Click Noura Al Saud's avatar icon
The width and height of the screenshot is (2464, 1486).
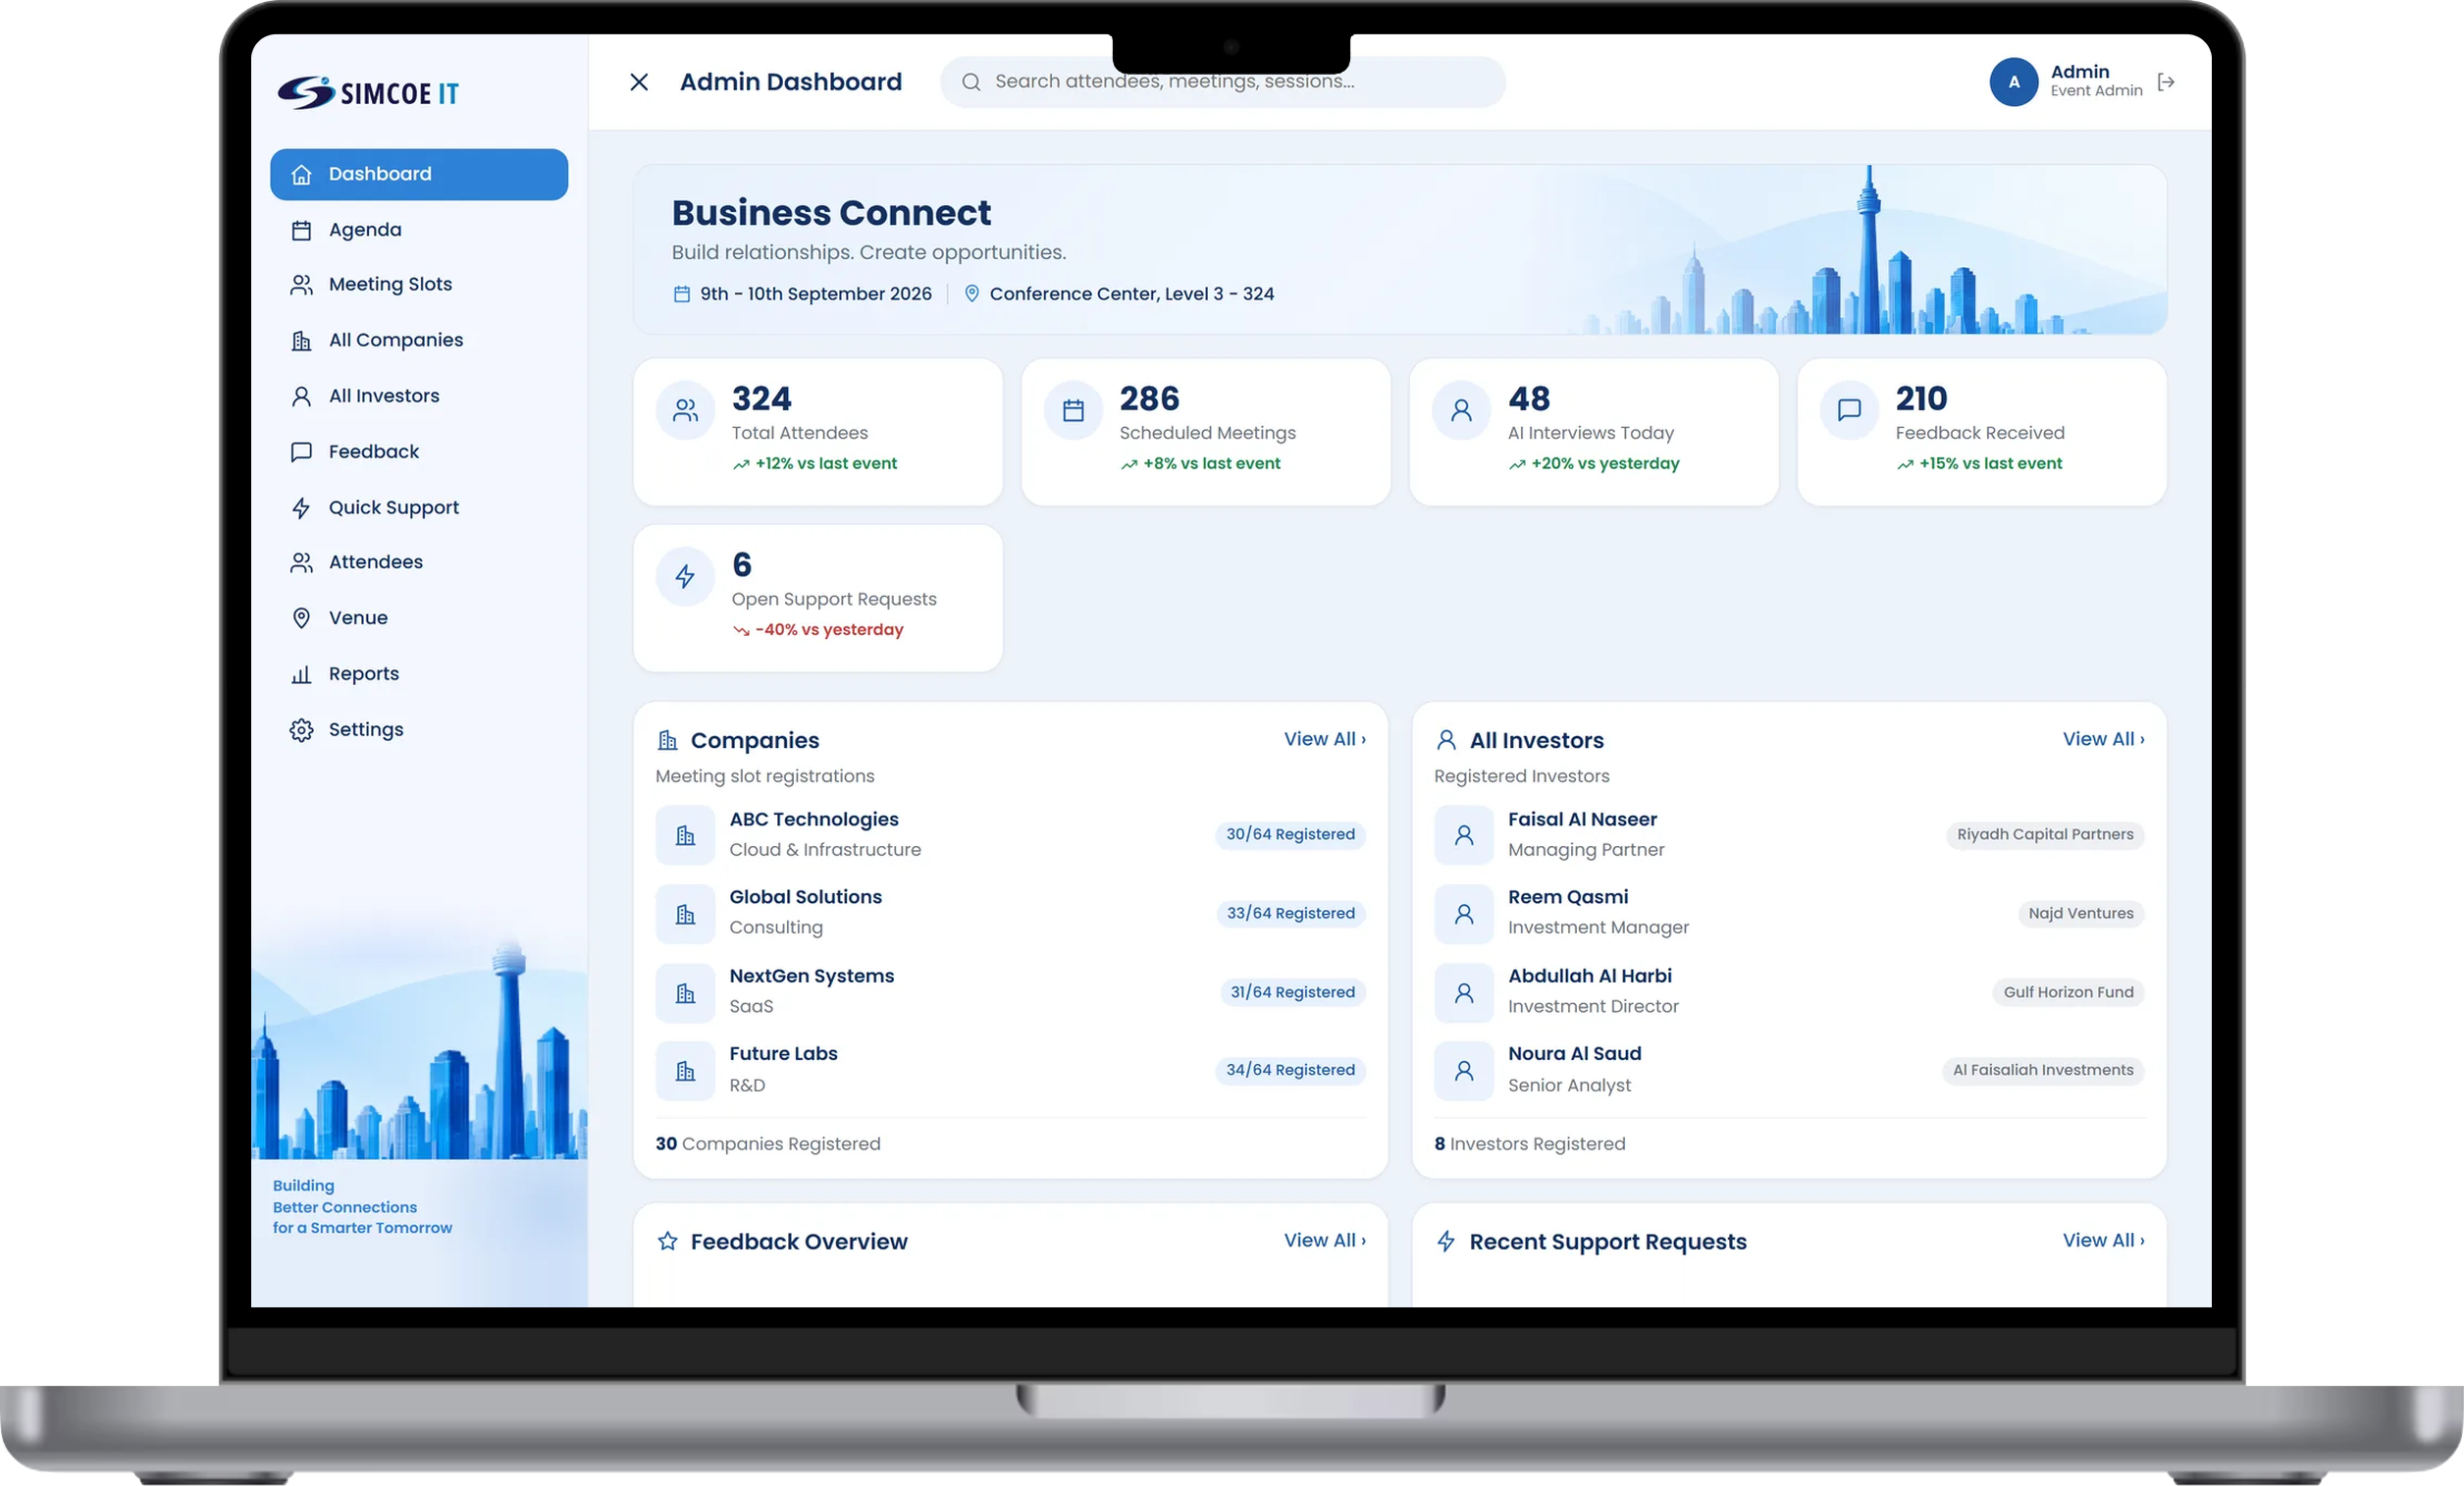pos(1464,1070)
